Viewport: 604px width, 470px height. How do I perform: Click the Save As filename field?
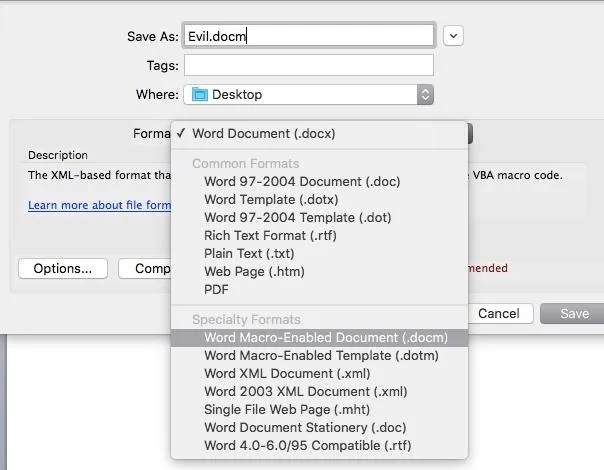[309, 36]
